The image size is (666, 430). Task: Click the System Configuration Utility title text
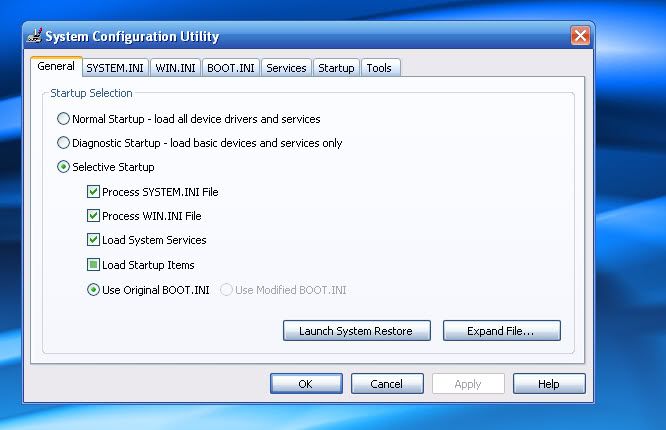pyautogui.click(x=133, y=36)
